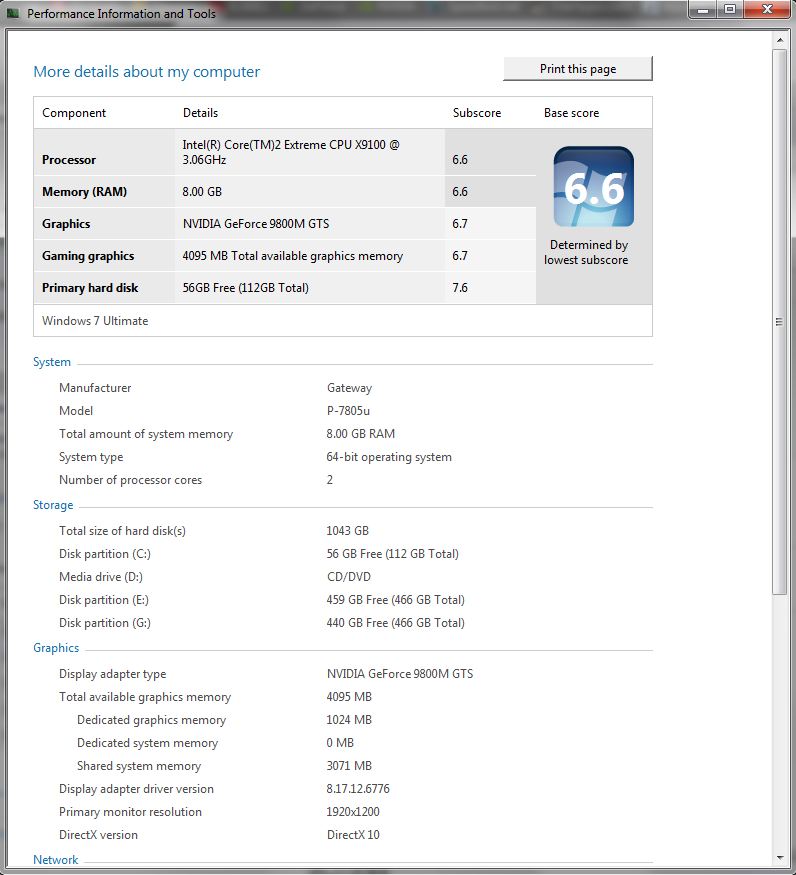Click the Base score column header
This screenshot has width=796, height=875.
[x=571, y=113]
